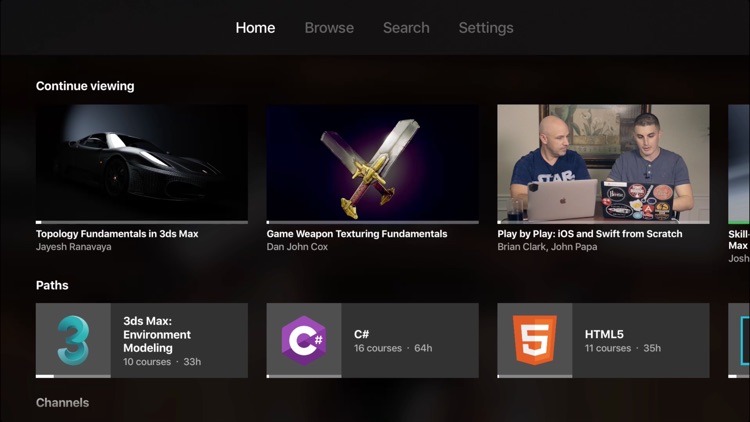
Task: Select the Home tab
Action: coord(255,28)
